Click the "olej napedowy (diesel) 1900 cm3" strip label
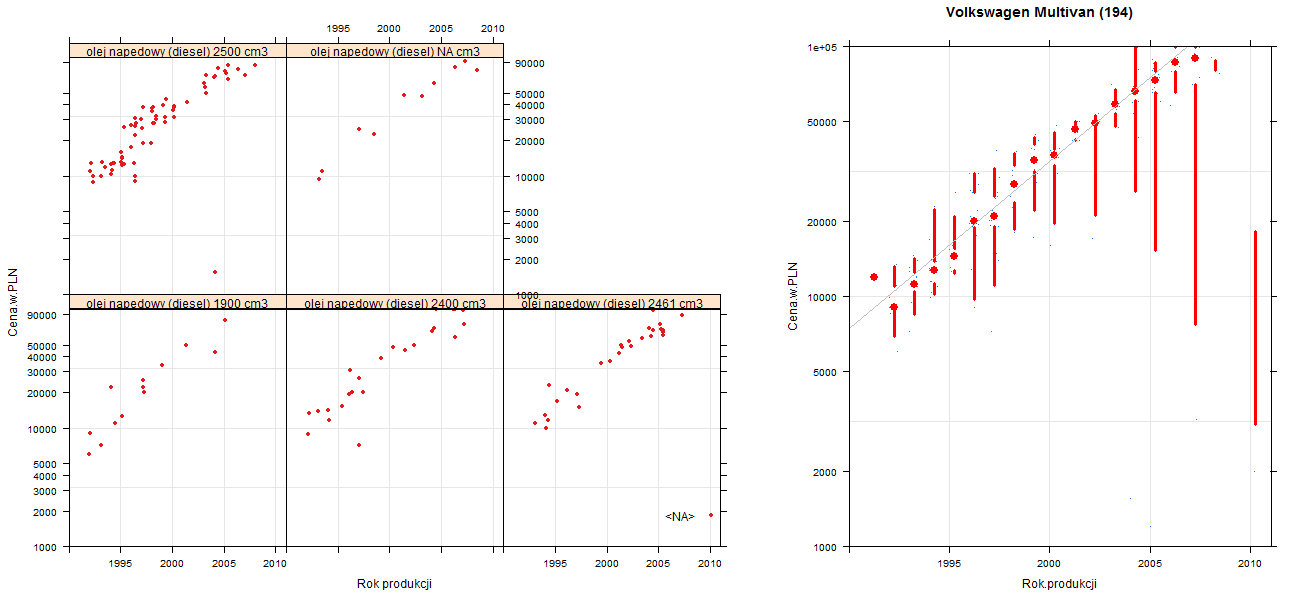1300x600 pixels. 177,303
